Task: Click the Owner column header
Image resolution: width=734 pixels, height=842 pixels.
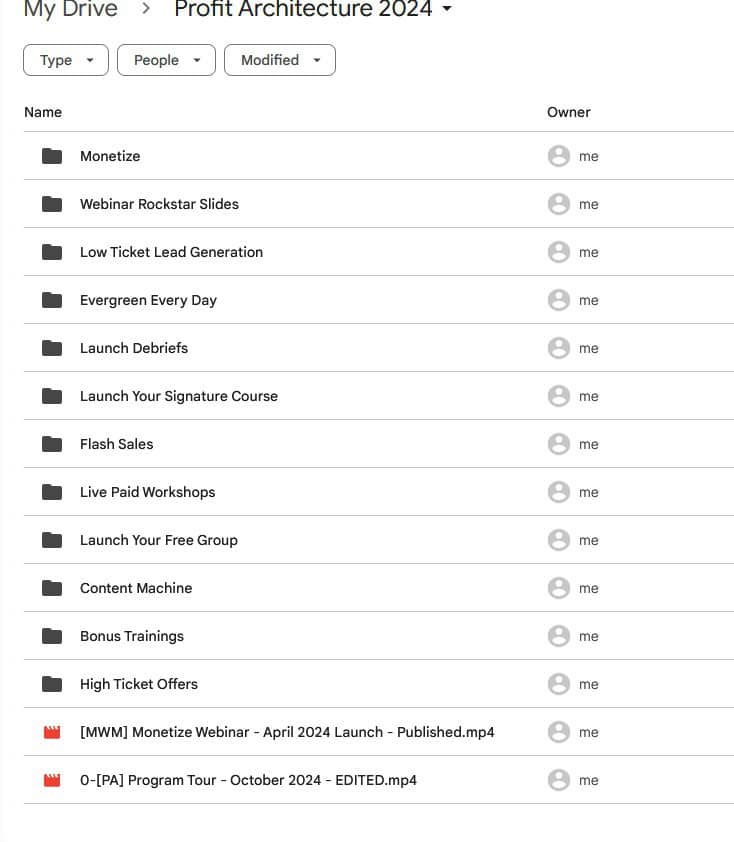Action: pyautogui.click(x=568, y=112)
